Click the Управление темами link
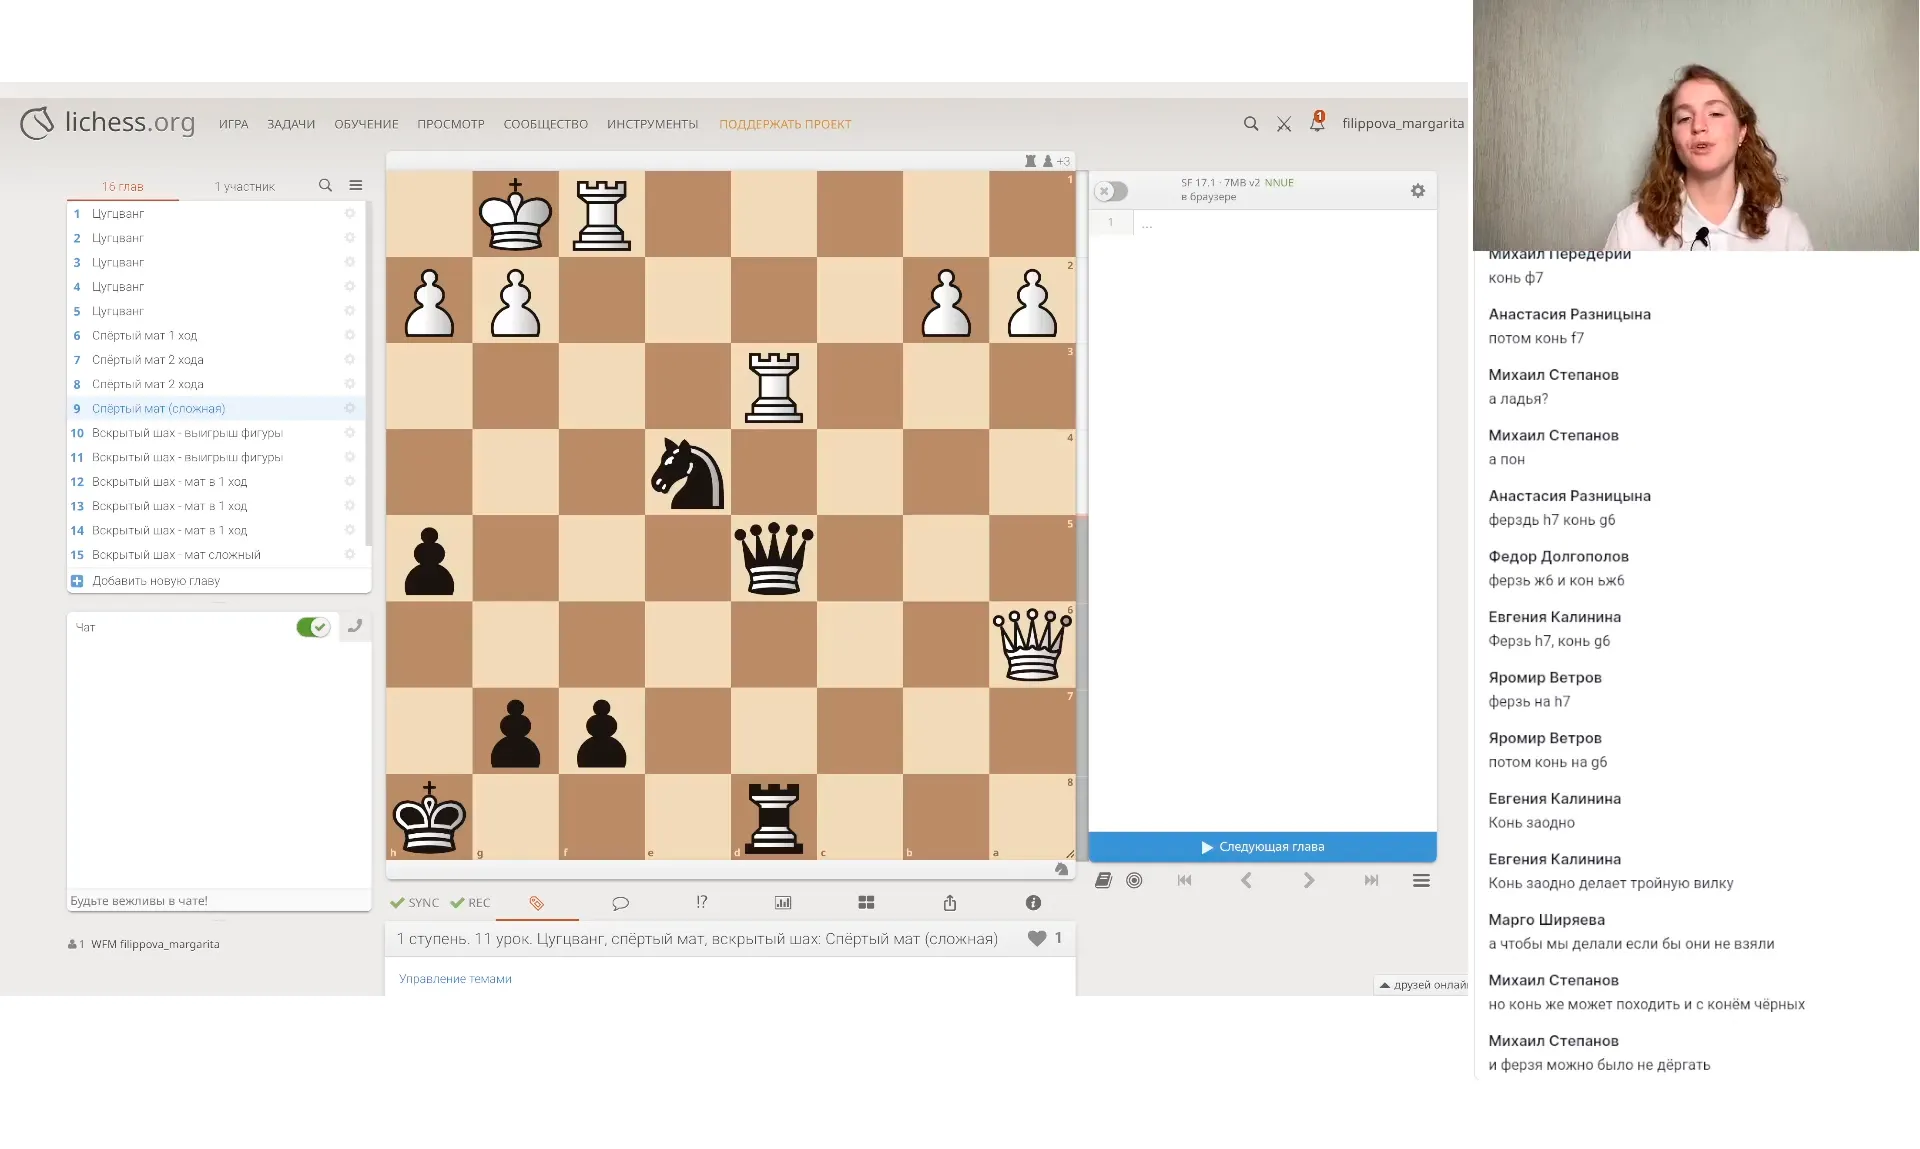 coord(455,979)
